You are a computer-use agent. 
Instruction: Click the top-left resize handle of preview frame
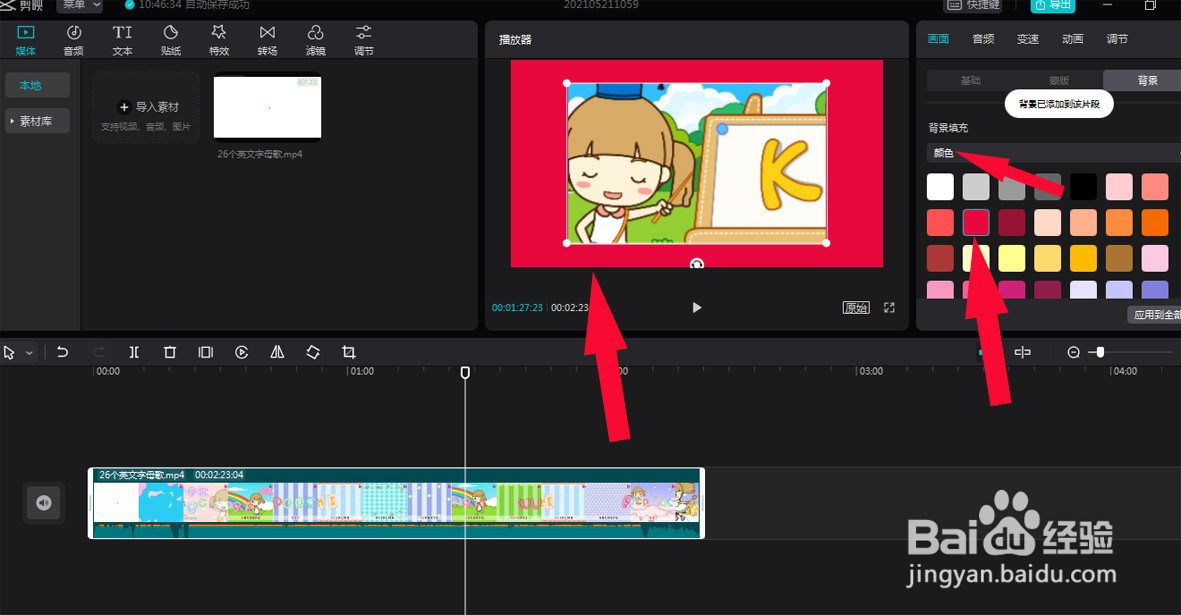click(x=567, y=84)
